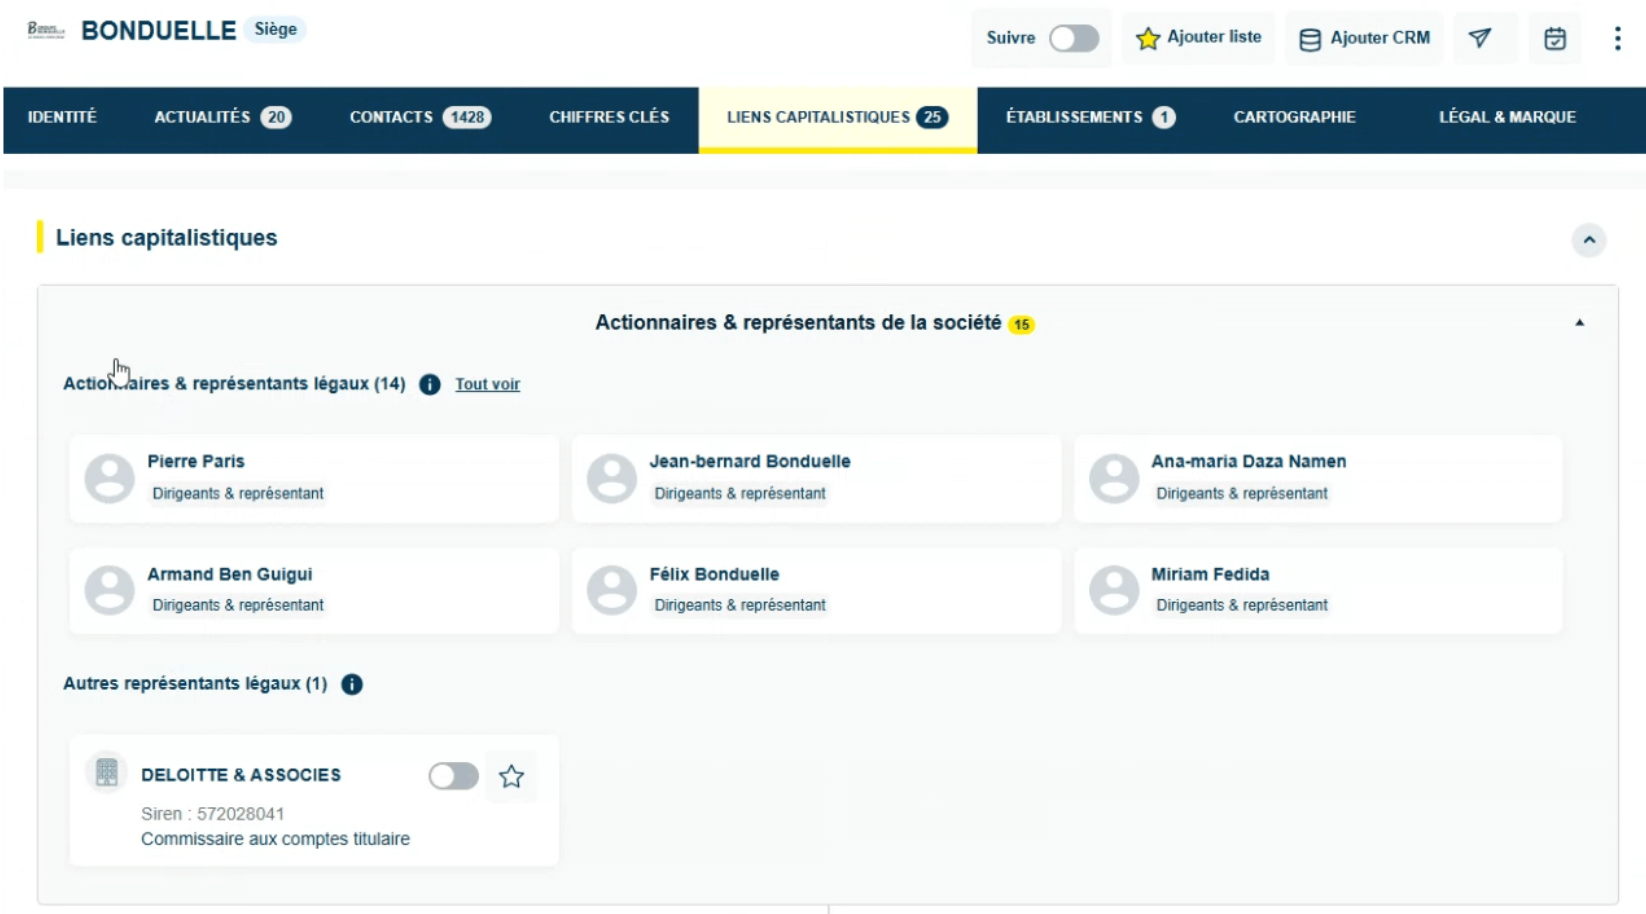Switch to the ACTUALITÉS tab
The height and width of the screenshot is (914, 1646).
click(x=222, y=118)
